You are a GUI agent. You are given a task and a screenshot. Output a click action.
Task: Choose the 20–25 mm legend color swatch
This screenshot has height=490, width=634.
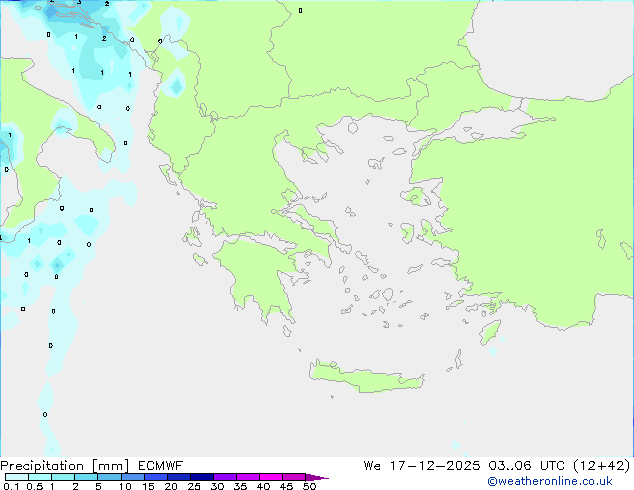179,477
